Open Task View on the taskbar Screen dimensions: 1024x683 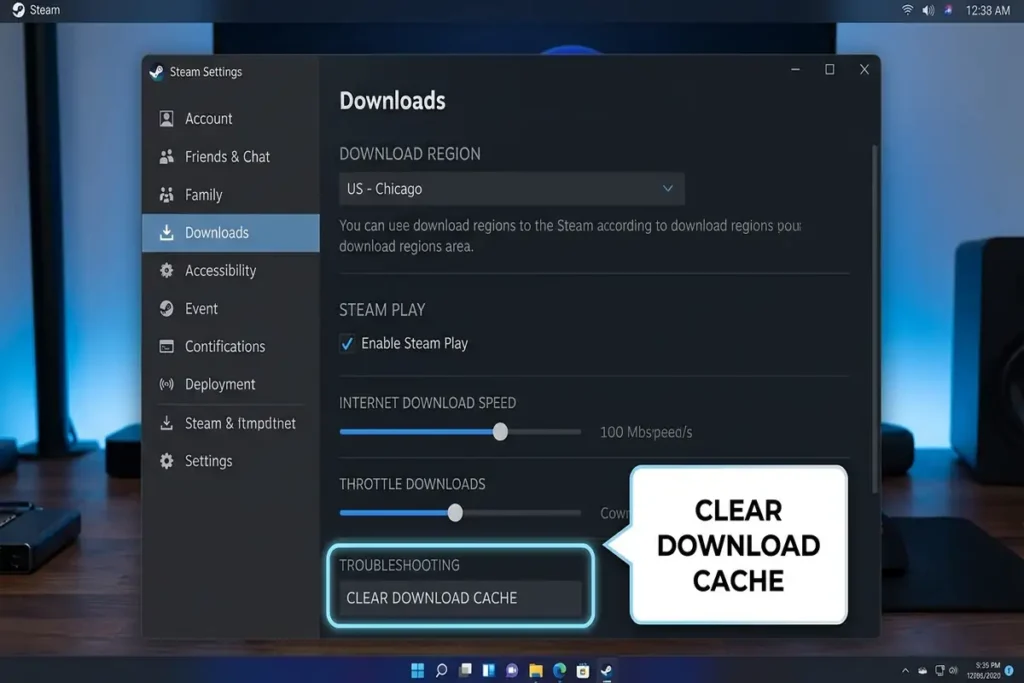(x=465, y=670)
